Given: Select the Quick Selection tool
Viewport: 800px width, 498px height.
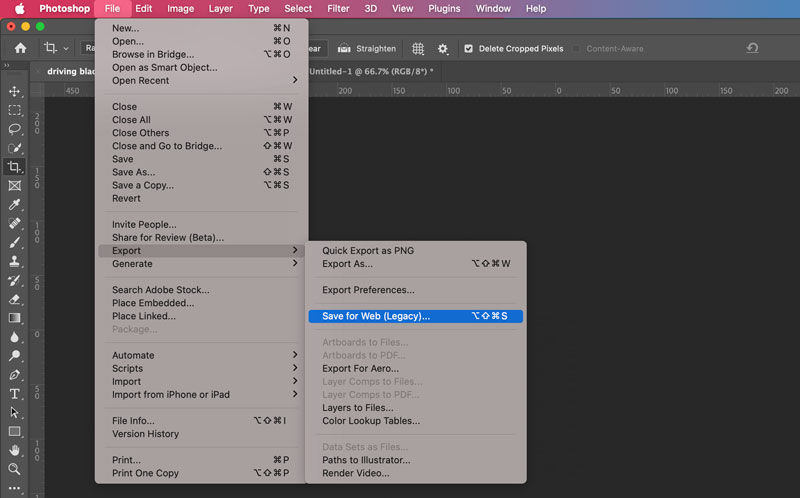Looking at the screenshot, I should (14, 148).
